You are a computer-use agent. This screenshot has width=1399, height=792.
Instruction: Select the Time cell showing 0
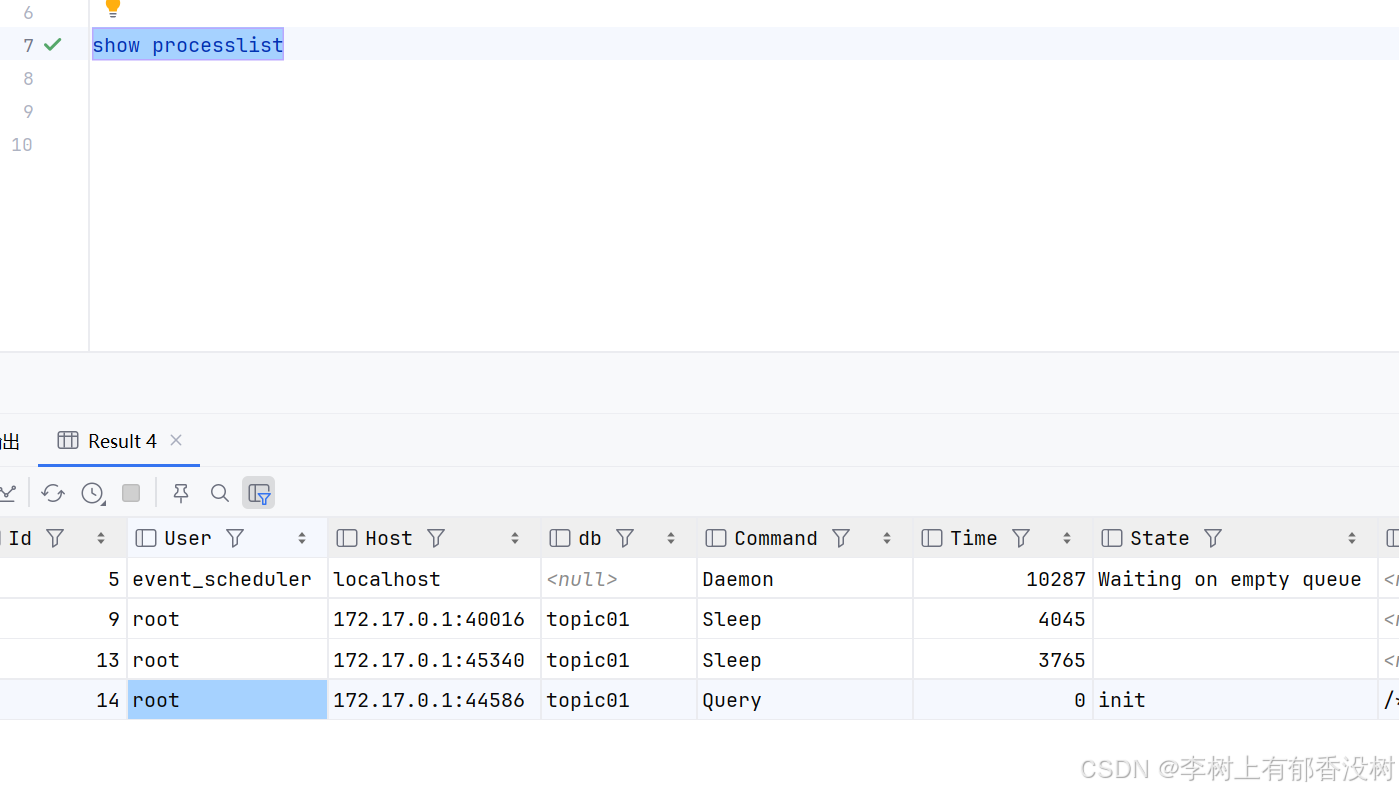(x=1003, y=700)
